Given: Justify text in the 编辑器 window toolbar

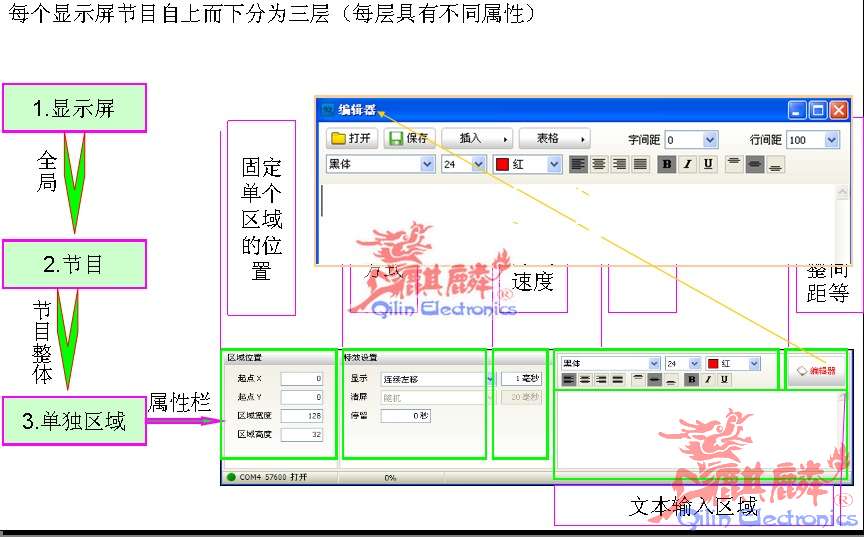Looking at the screenshot, I should click(x=641, y=164).
